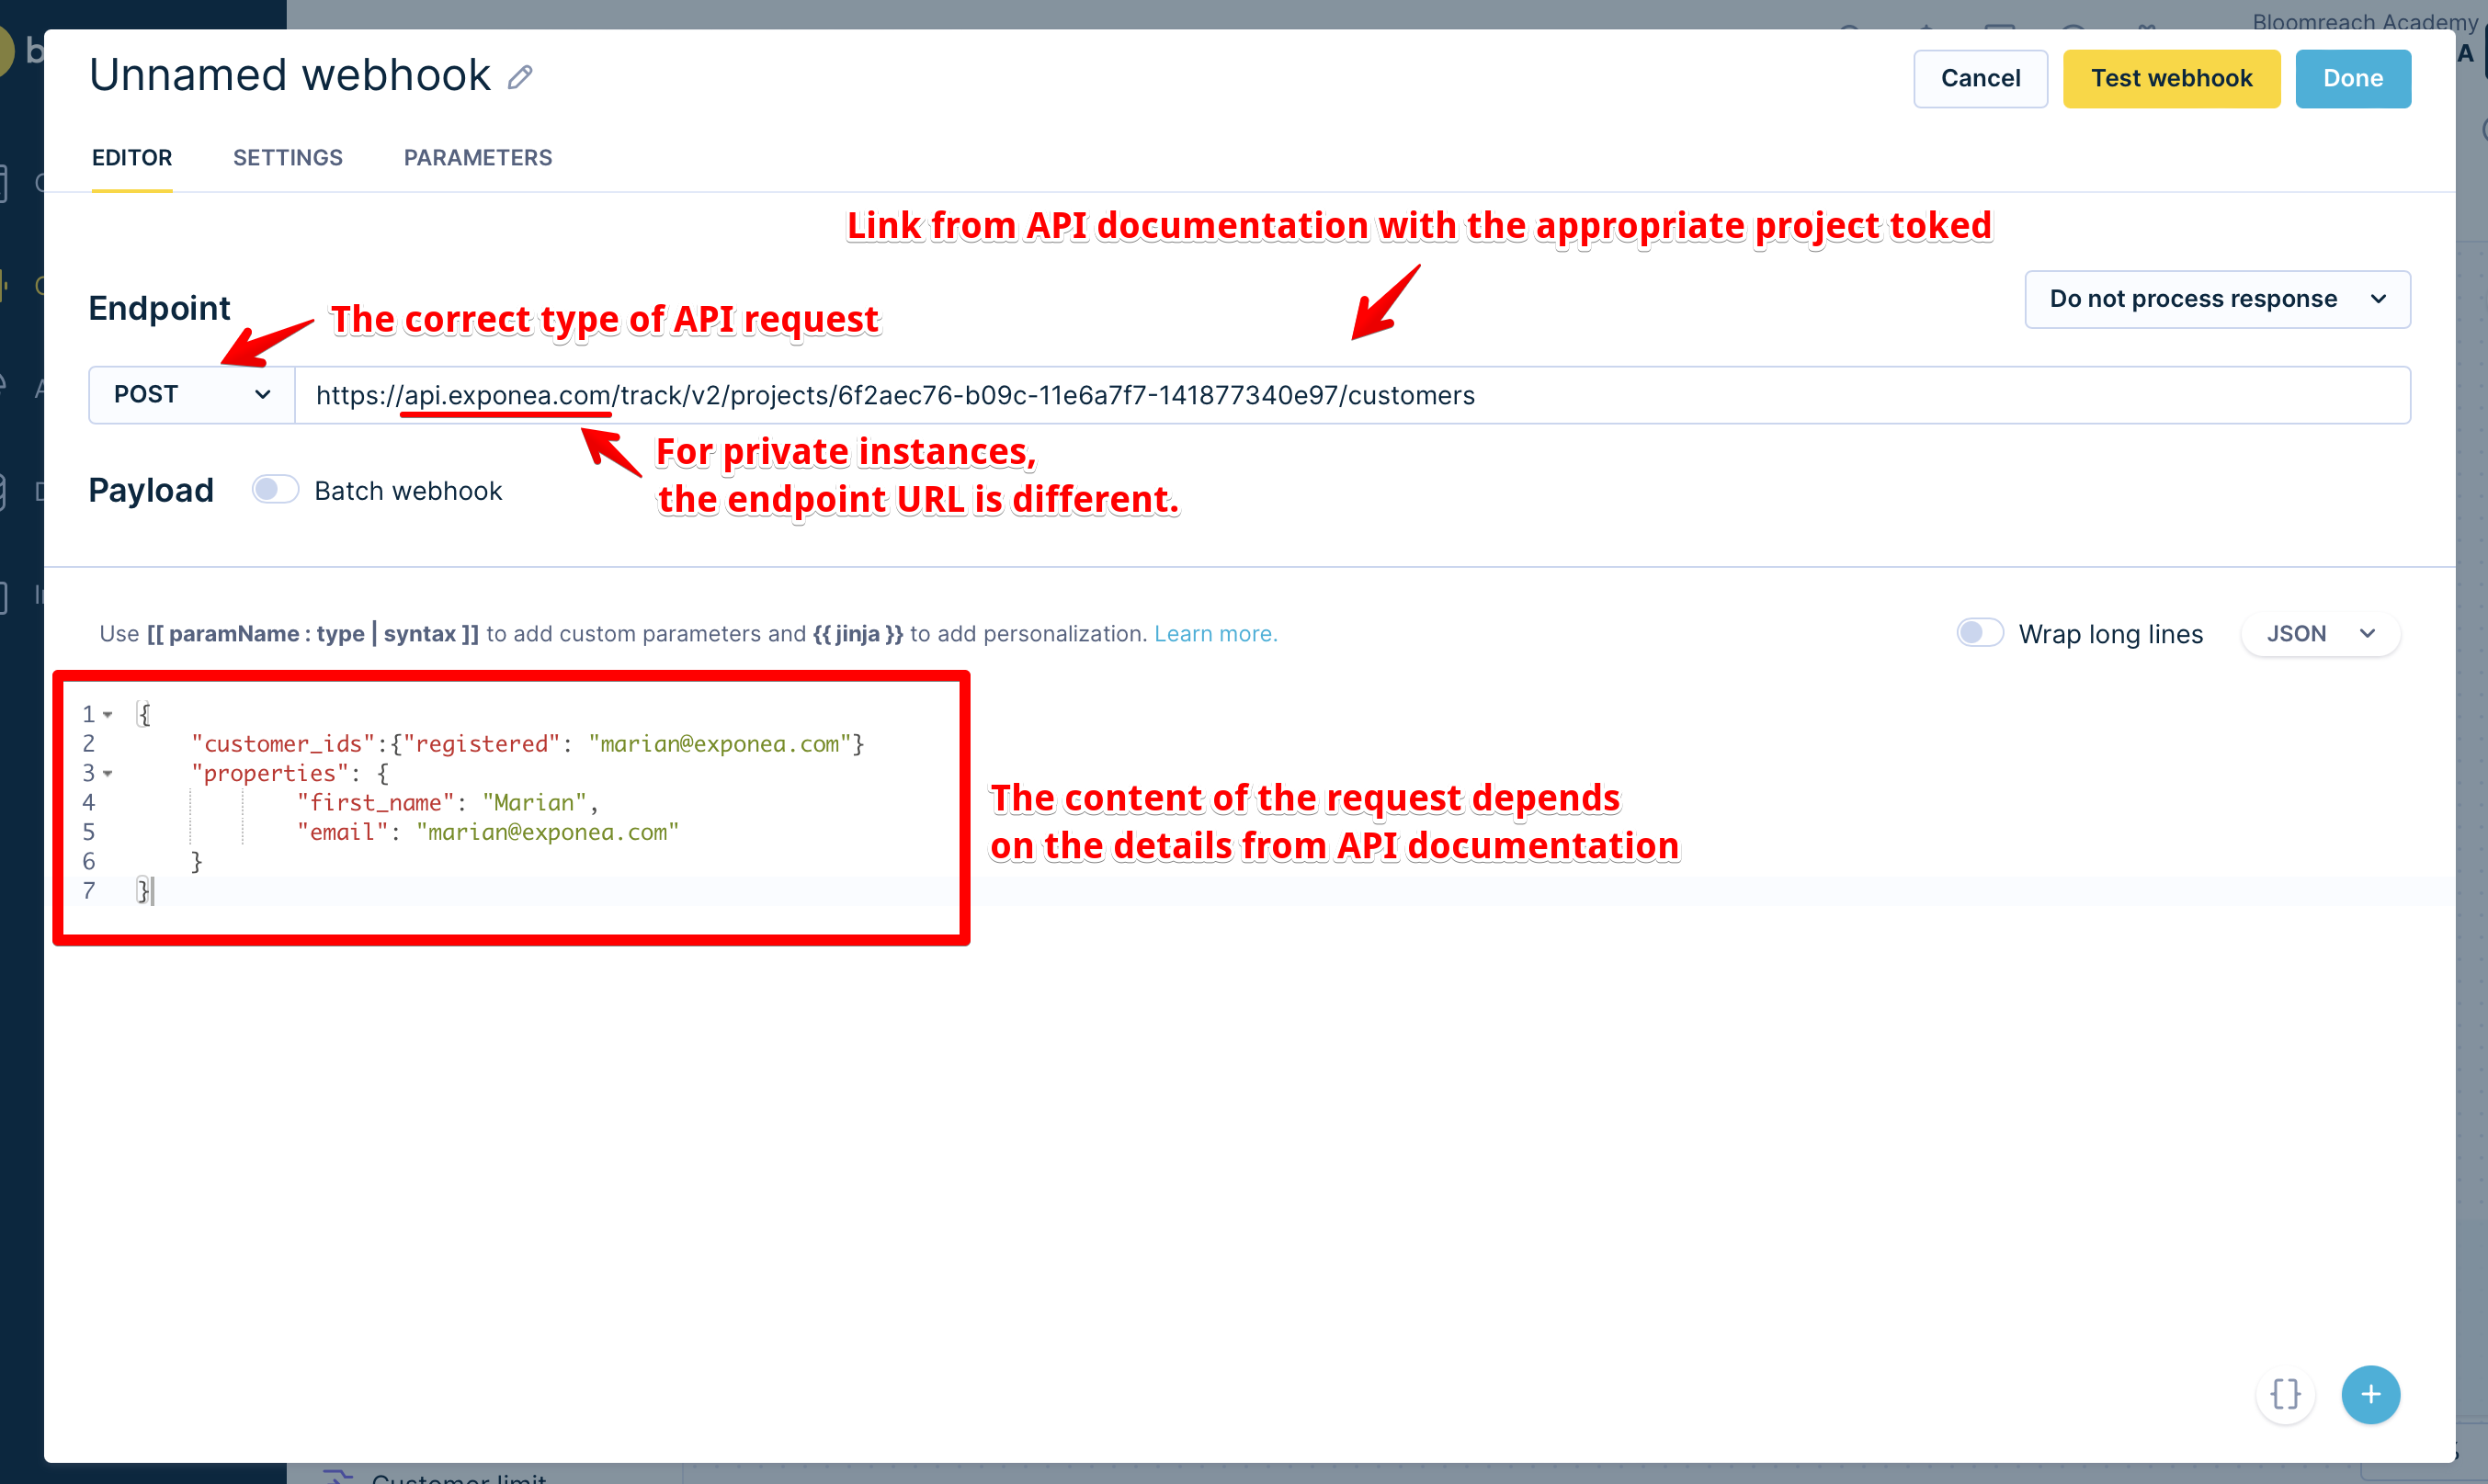This screenshot has height=1484, width=2488.
Task: Collapse the properties block on line 3
Action: pyautogui.click(x=108, y=774)
